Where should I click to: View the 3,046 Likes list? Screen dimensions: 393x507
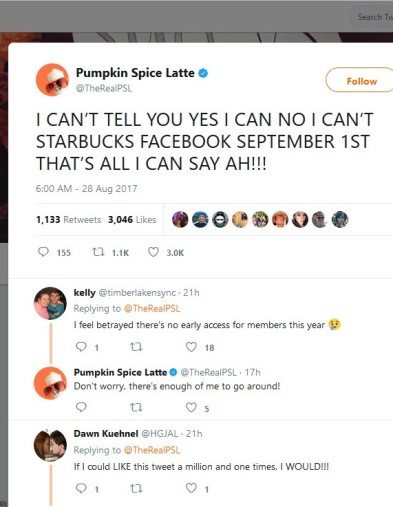tap(132, 220)
